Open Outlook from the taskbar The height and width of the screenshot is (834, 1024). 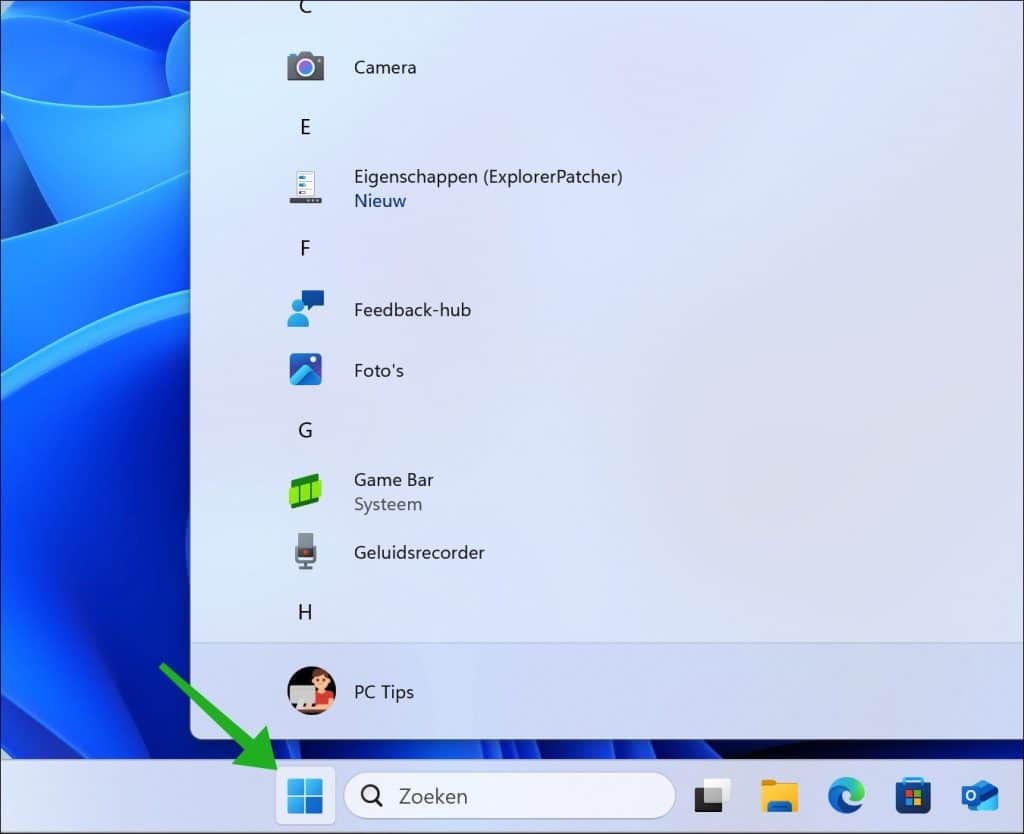coord(979,796)
